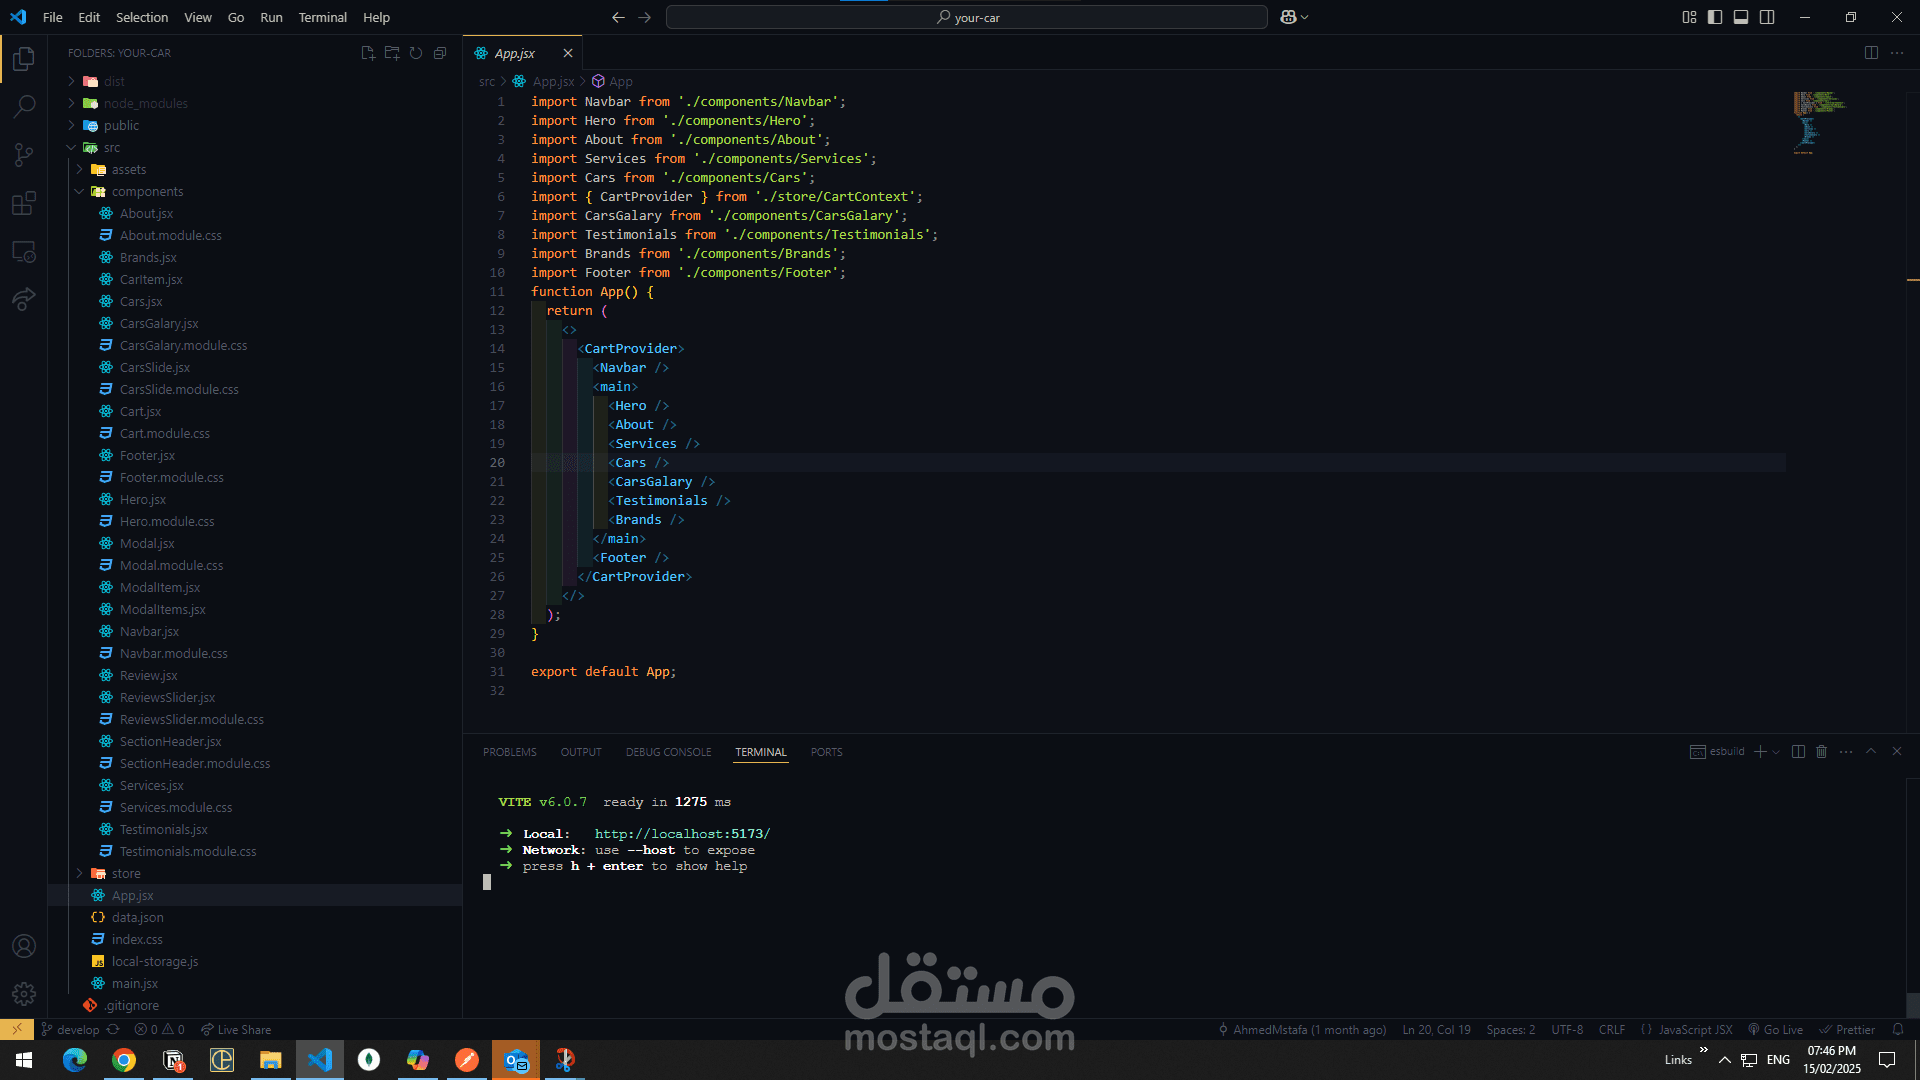Open the Extensions view icon
The image size is (1920, 1080).
click(24, 204)
